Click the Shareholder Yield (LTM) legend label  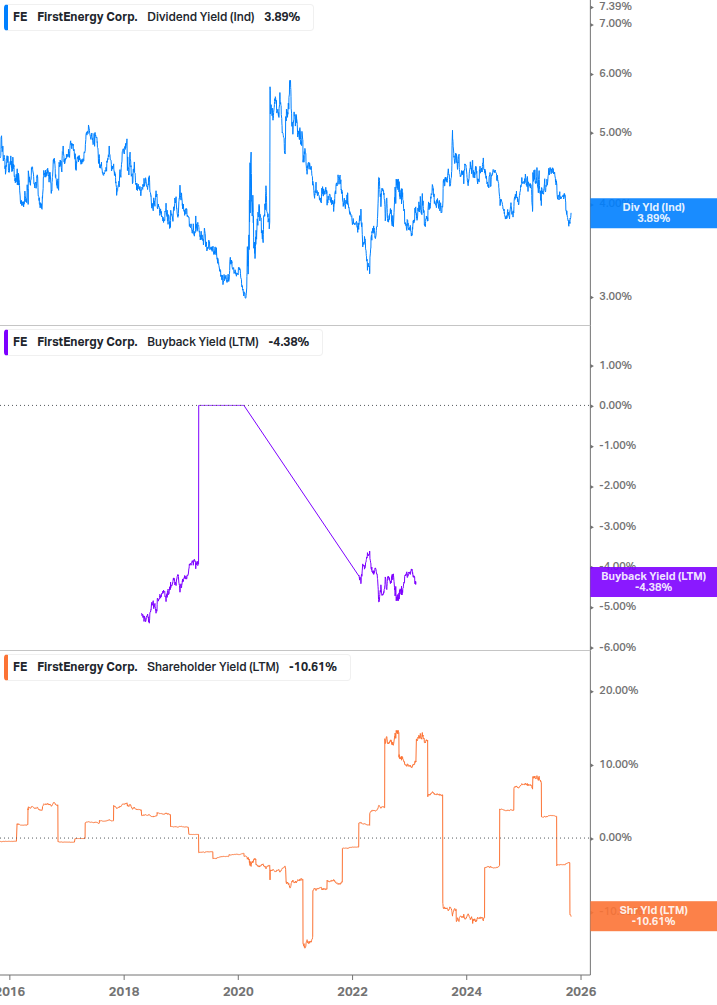click(213, 667)
